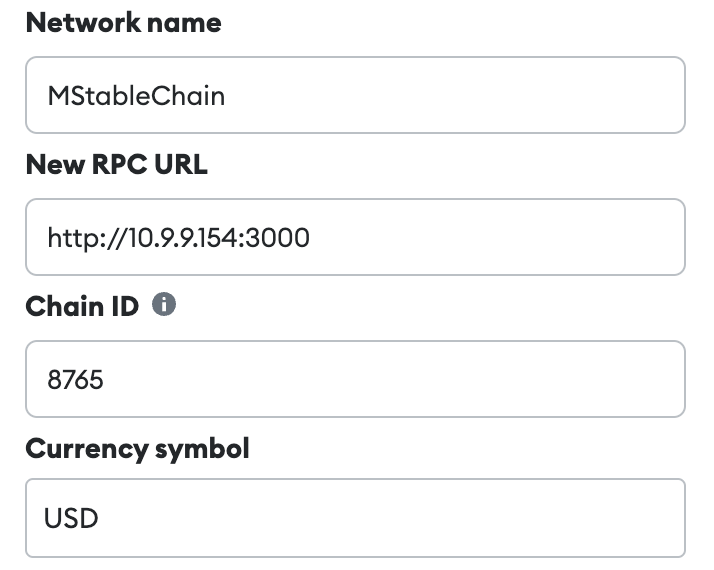Click the USD text entry
The height and width of the screenshot is (570, 714).
(x=71, y=519)
